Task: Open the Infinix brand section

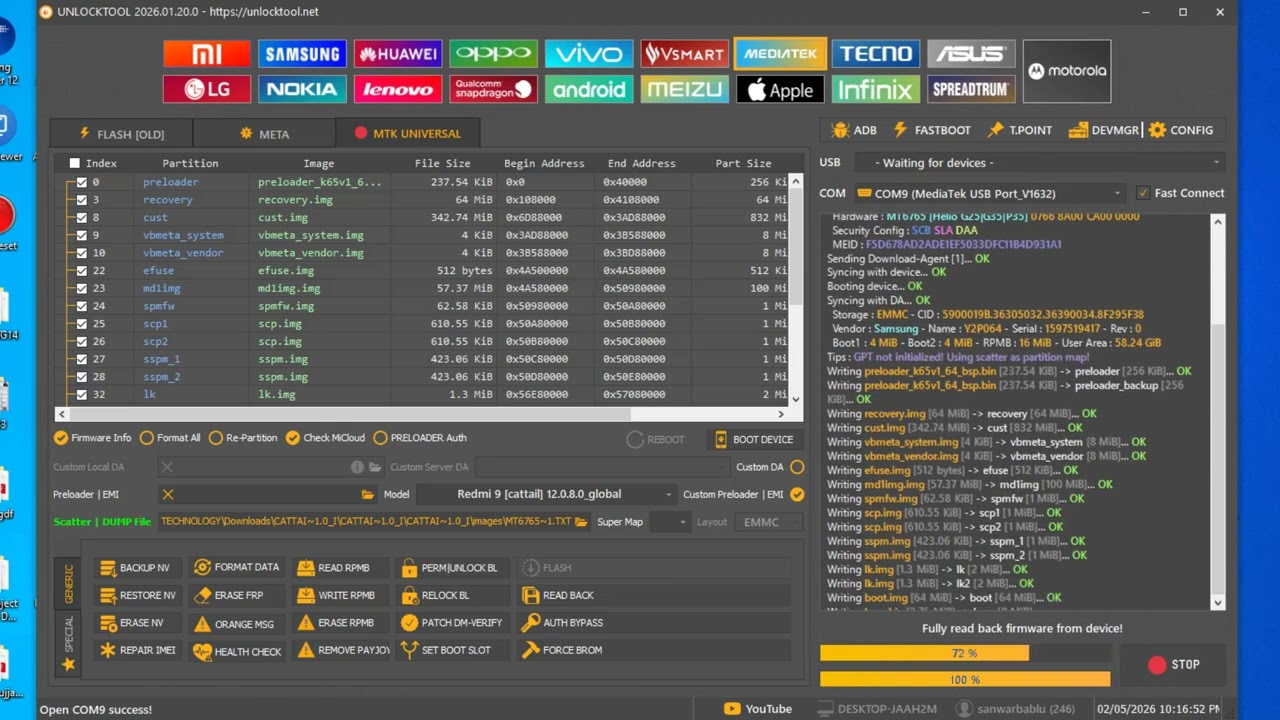Action: point(876,89)
